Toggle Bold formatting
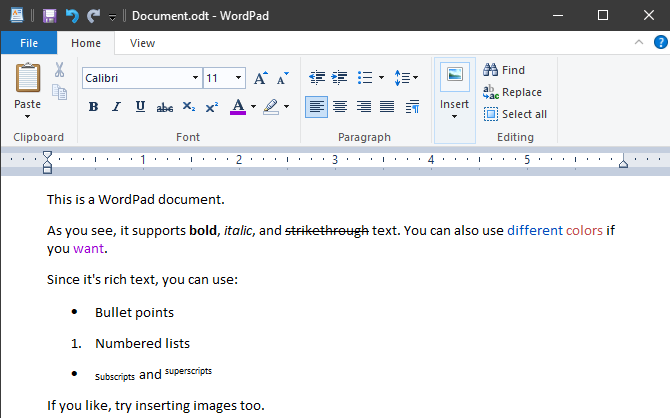The image size is (670, 418). click(x=93, y=107)
